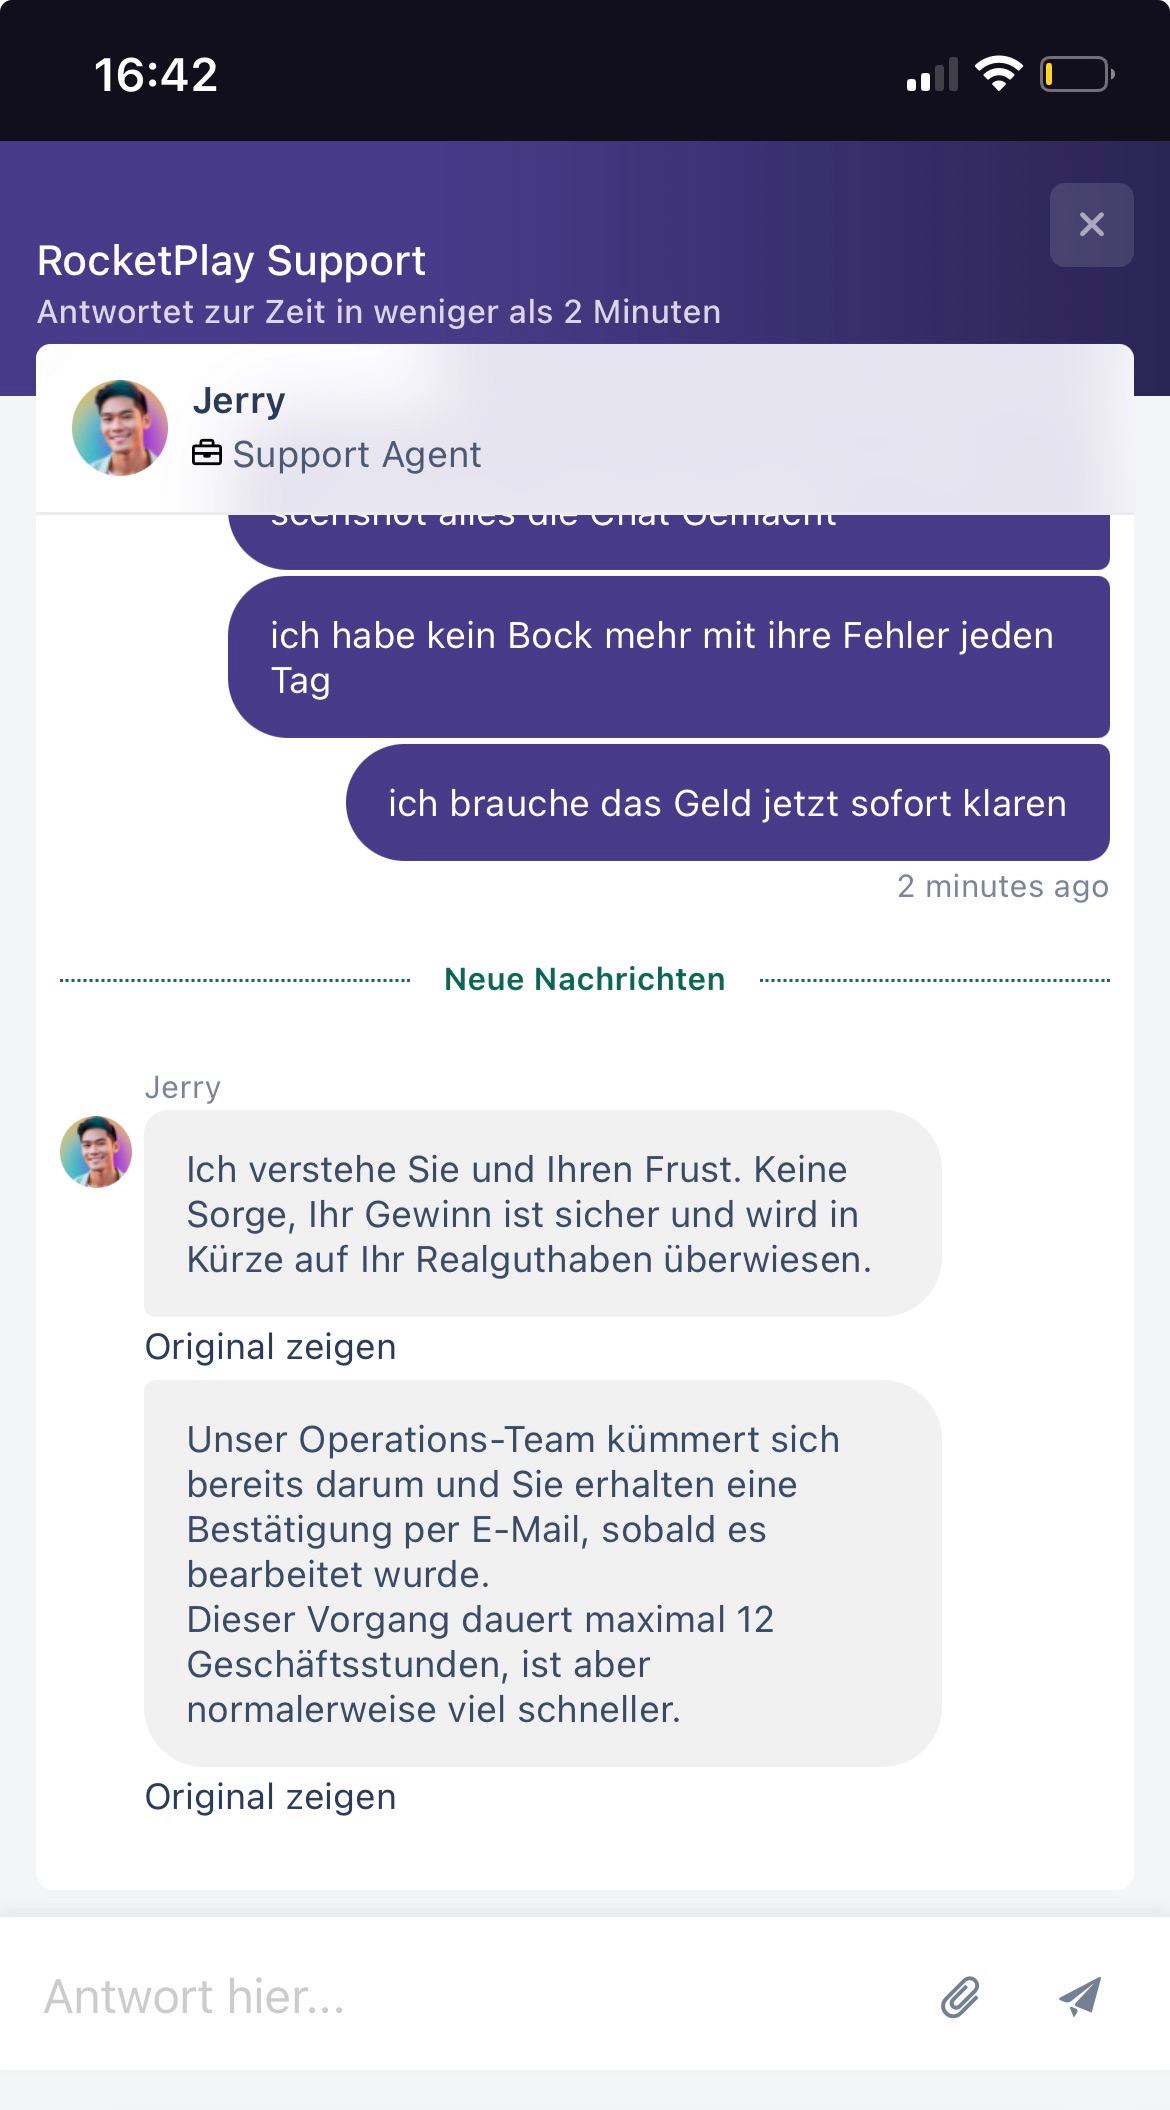Tap the briefcase icon next to Support Agent
The image size is (1170, 2110).
tap(207, 454)
